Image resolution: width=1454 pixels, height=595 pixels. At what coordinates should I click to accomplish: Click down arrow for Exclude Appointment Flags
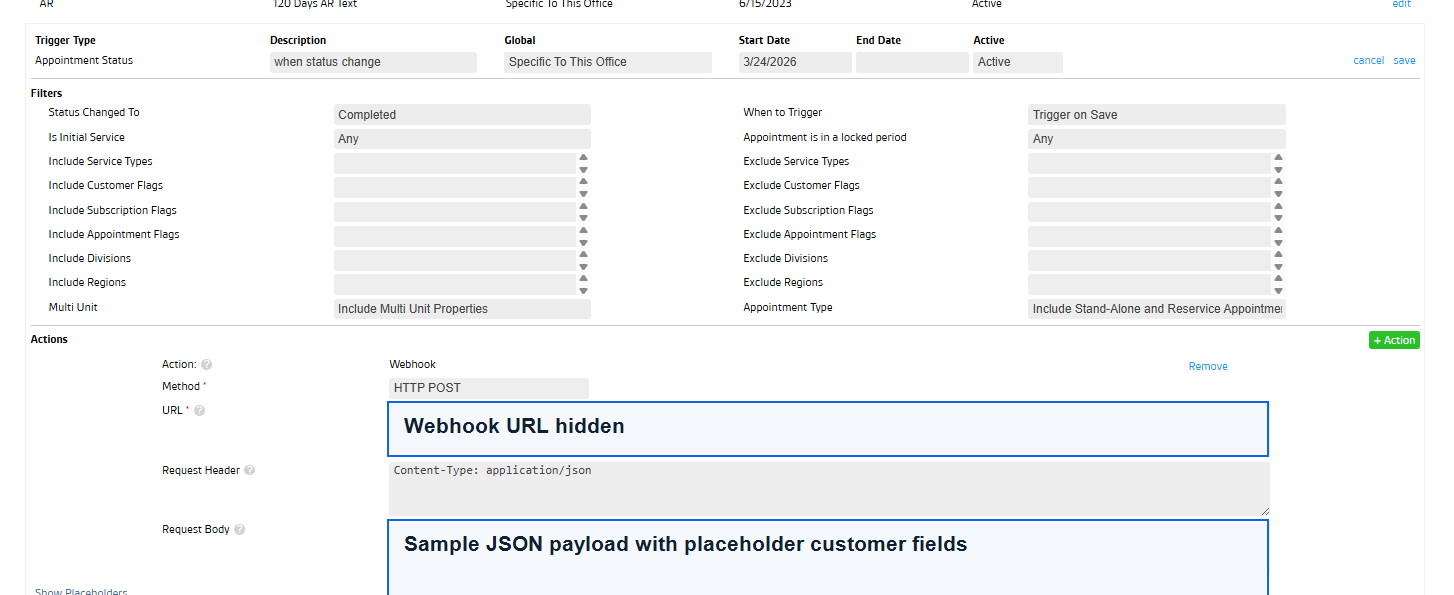pyautogui.click(x=1278, y=243)
